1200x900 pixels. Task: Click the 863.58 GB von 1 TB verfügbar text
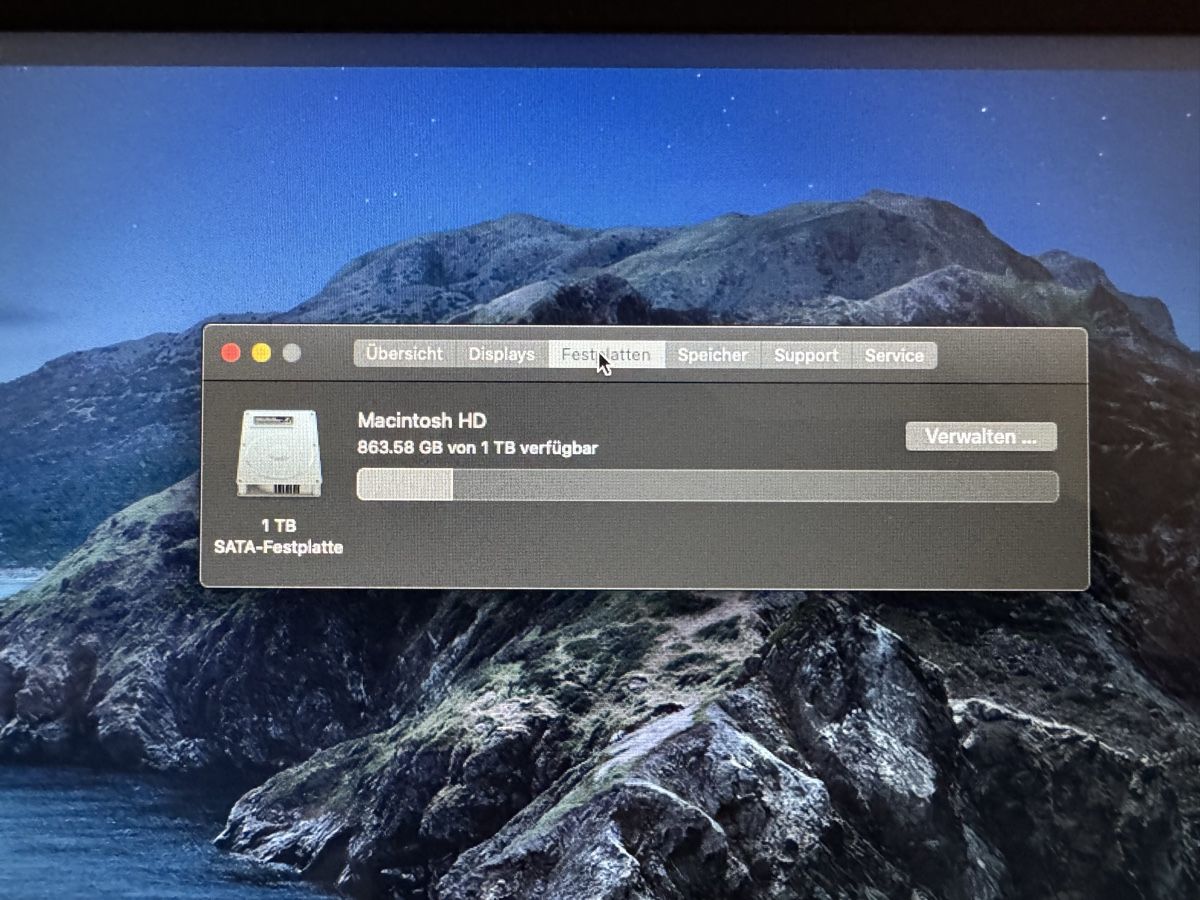click(478, 448)
